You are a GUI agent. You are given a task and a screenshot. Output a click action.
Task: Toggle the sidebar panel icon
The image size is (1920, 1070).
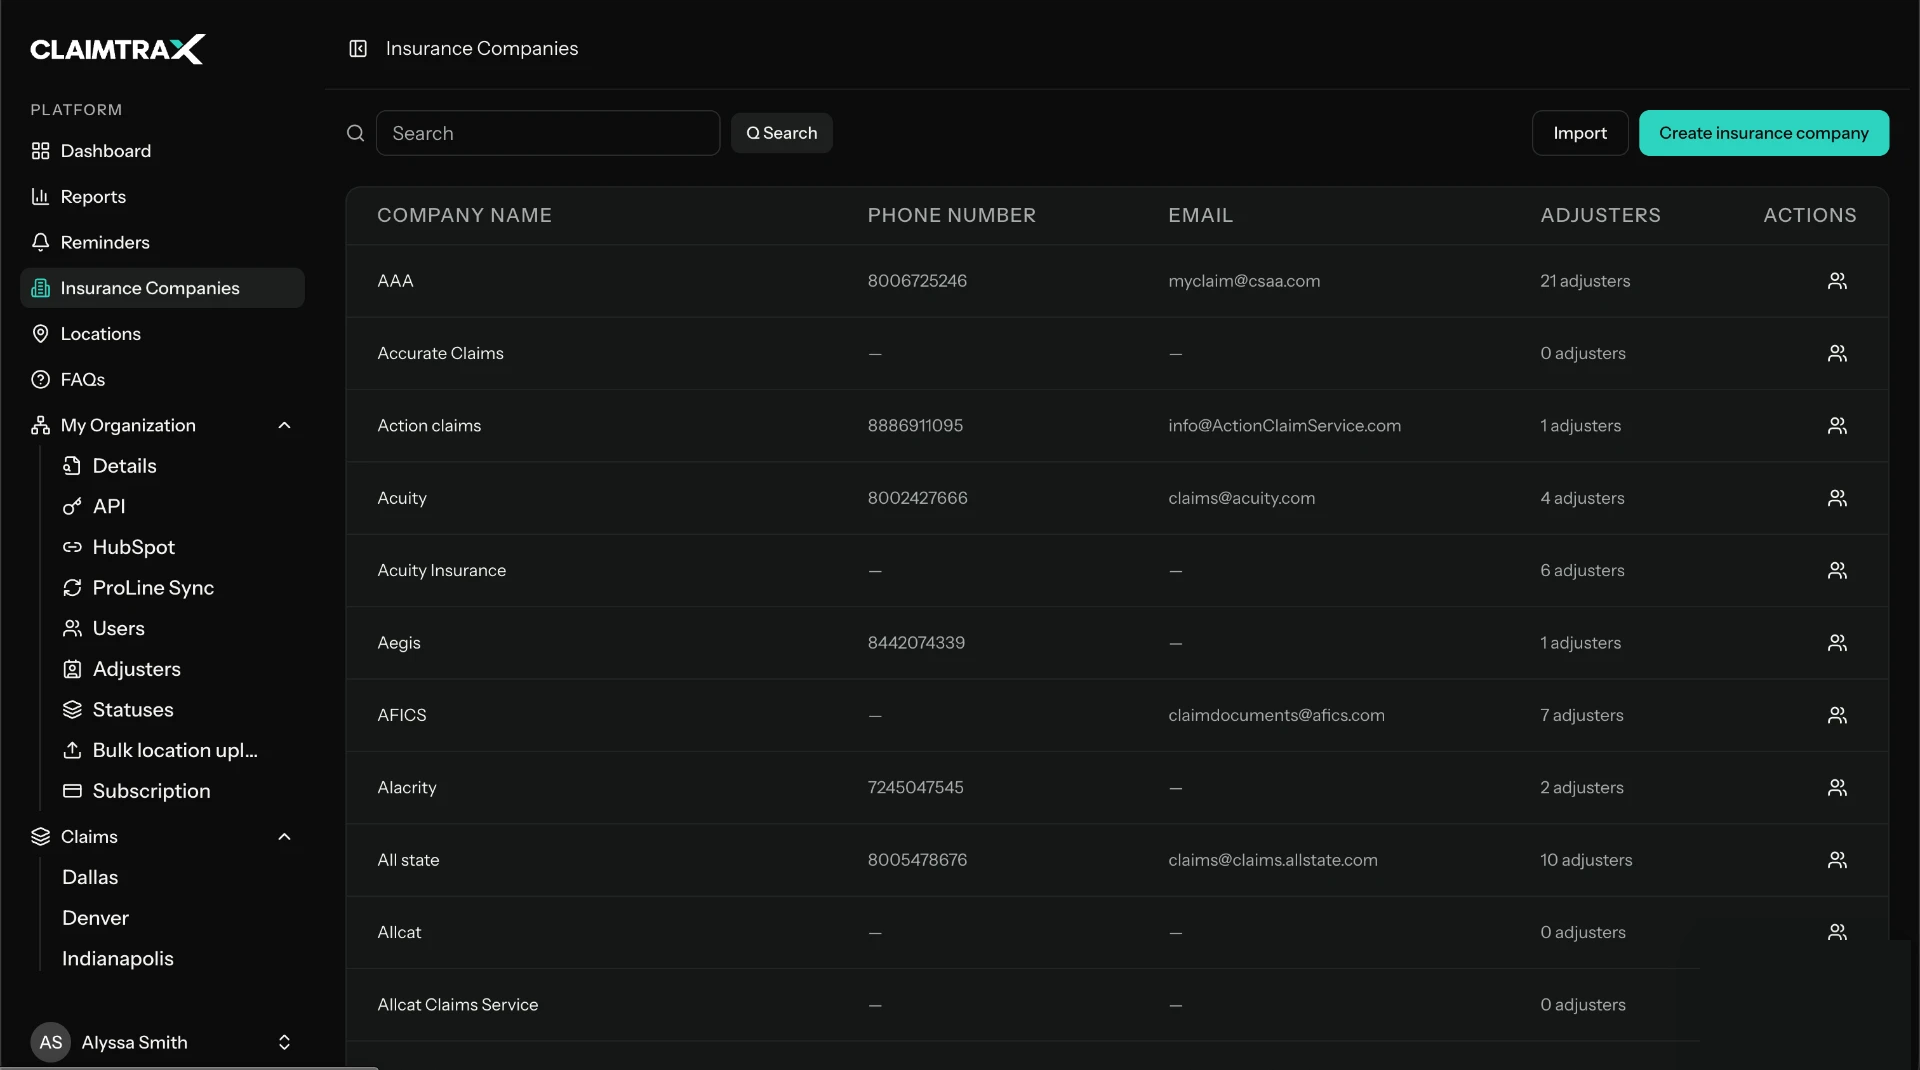pos(358,48)
